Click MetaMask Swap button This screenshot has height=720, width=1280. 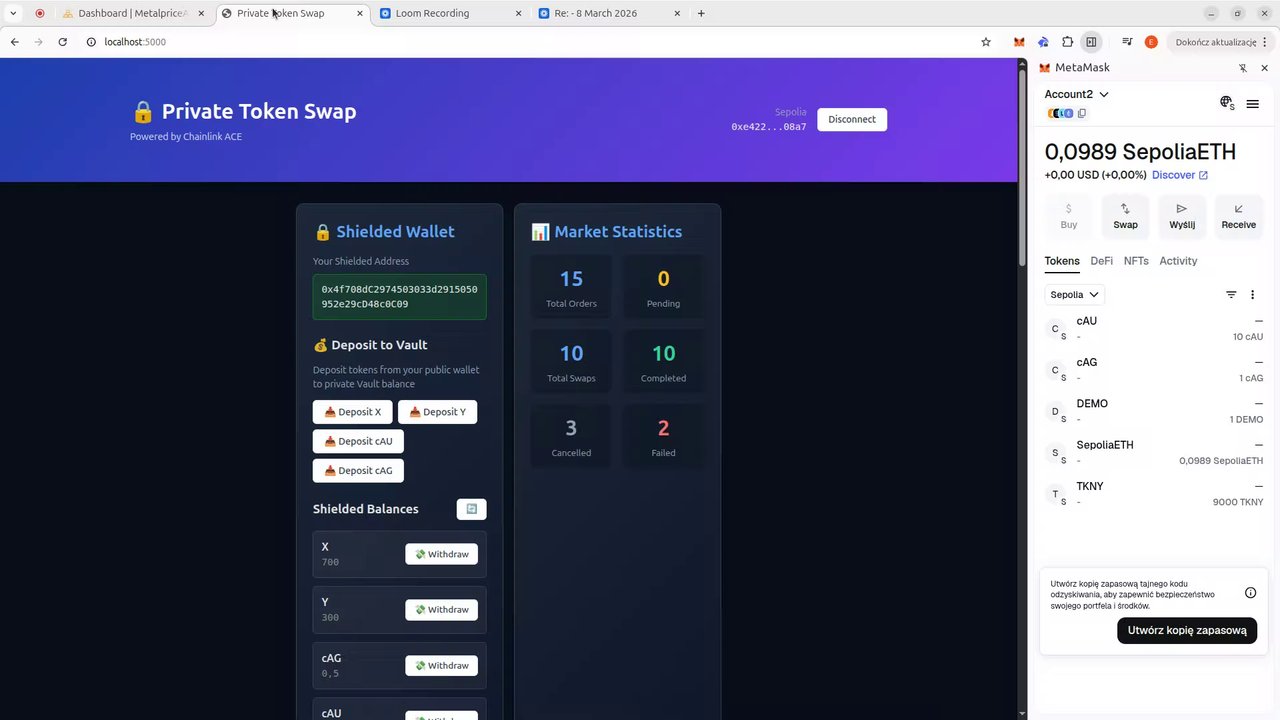coord(1125,215)
